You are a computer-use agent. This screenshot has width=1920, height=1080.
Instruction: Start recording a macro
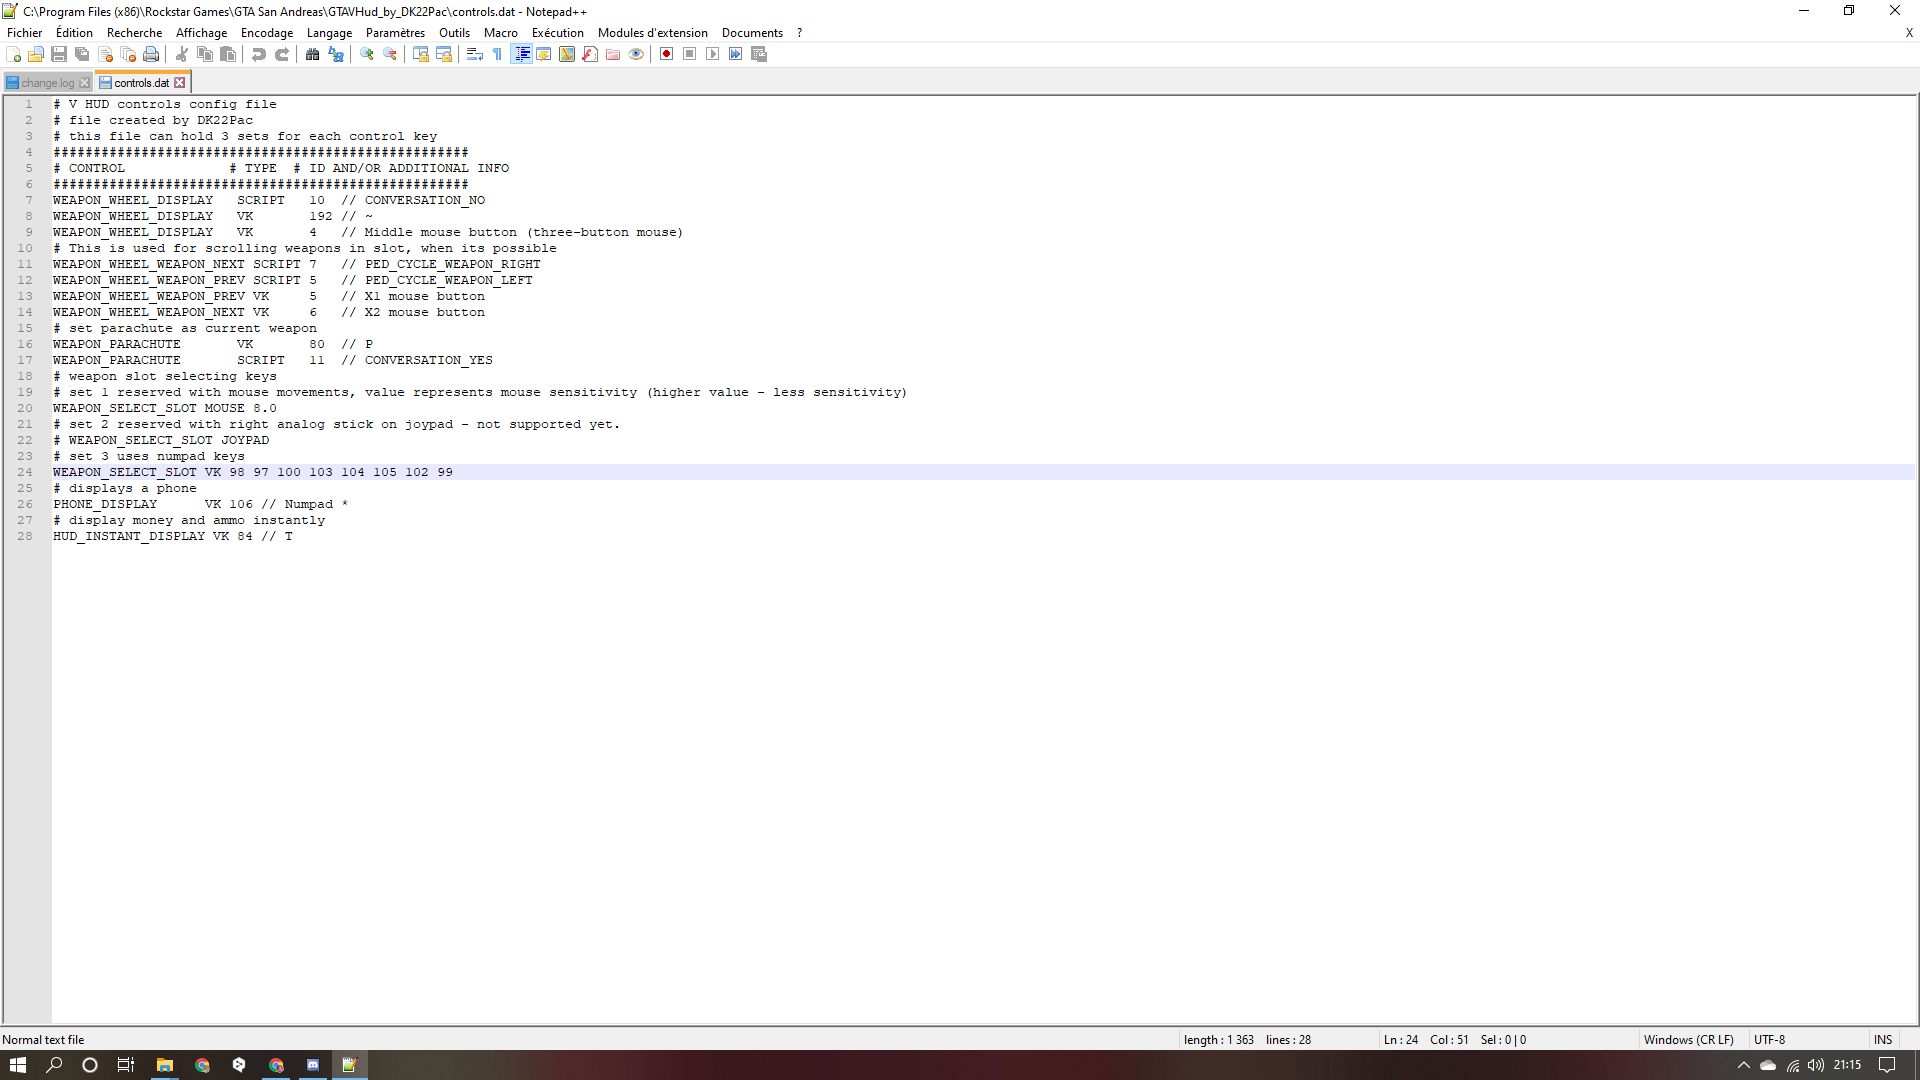click(x=666, y=55)
